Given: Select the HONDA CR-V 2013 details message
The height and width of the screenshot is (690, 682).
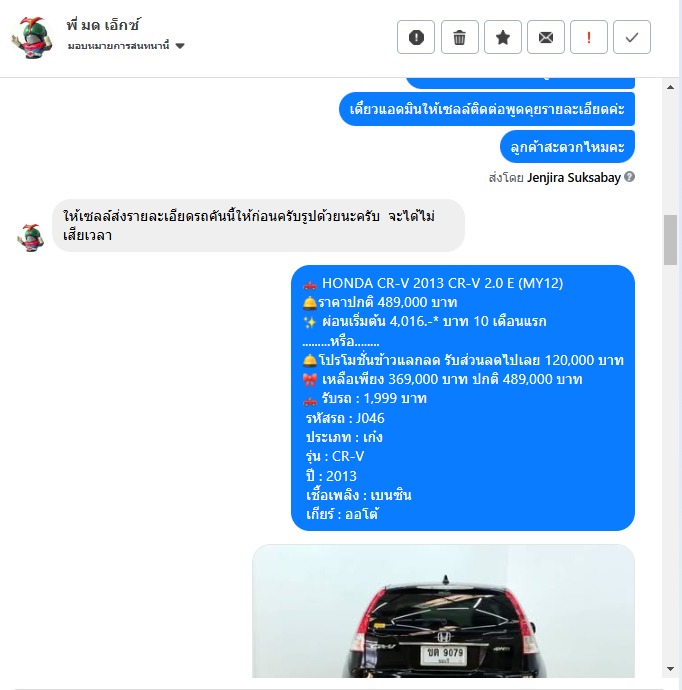Looking at the screenshot, I should pyautogui.click(x=463, y=398).
